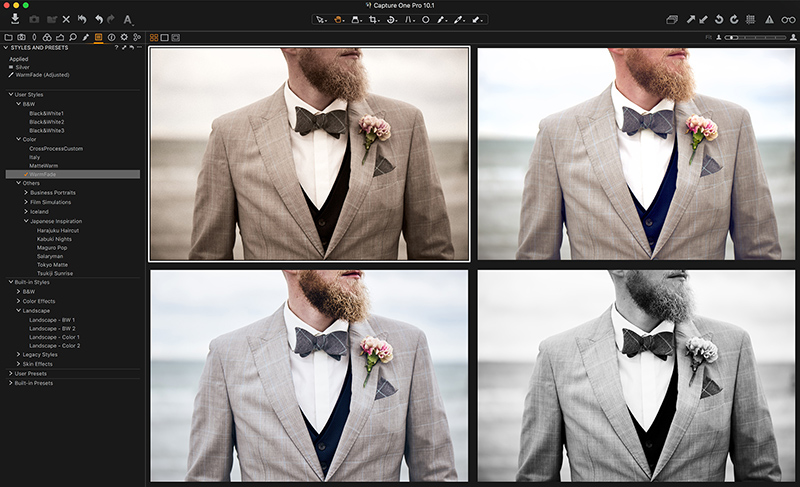
Task: Click the Edit Selected Variants stacked icon
Action: point(672,19)
